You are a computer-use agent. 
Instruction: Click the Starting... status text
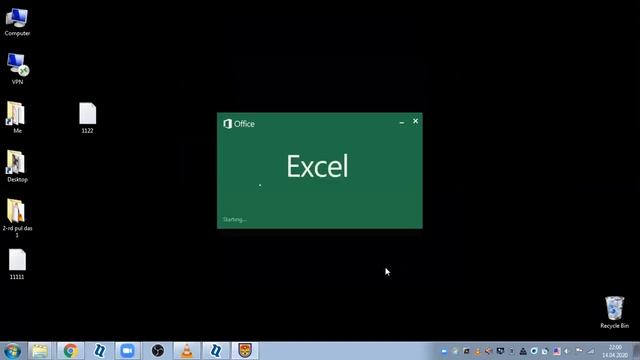pos(234,220)
